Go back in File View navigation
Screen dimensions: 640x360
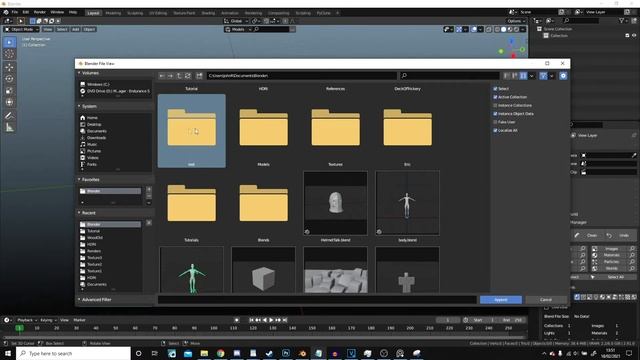(x=162, y=76)
